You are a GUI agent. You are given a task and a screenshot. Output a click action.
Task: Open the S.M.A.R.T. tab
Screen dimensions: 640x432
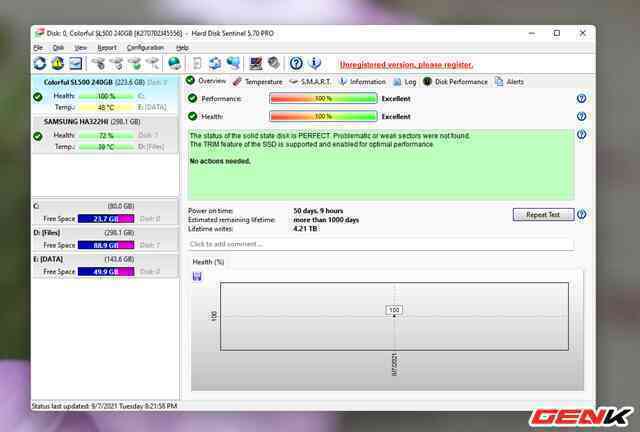(310, 82)
